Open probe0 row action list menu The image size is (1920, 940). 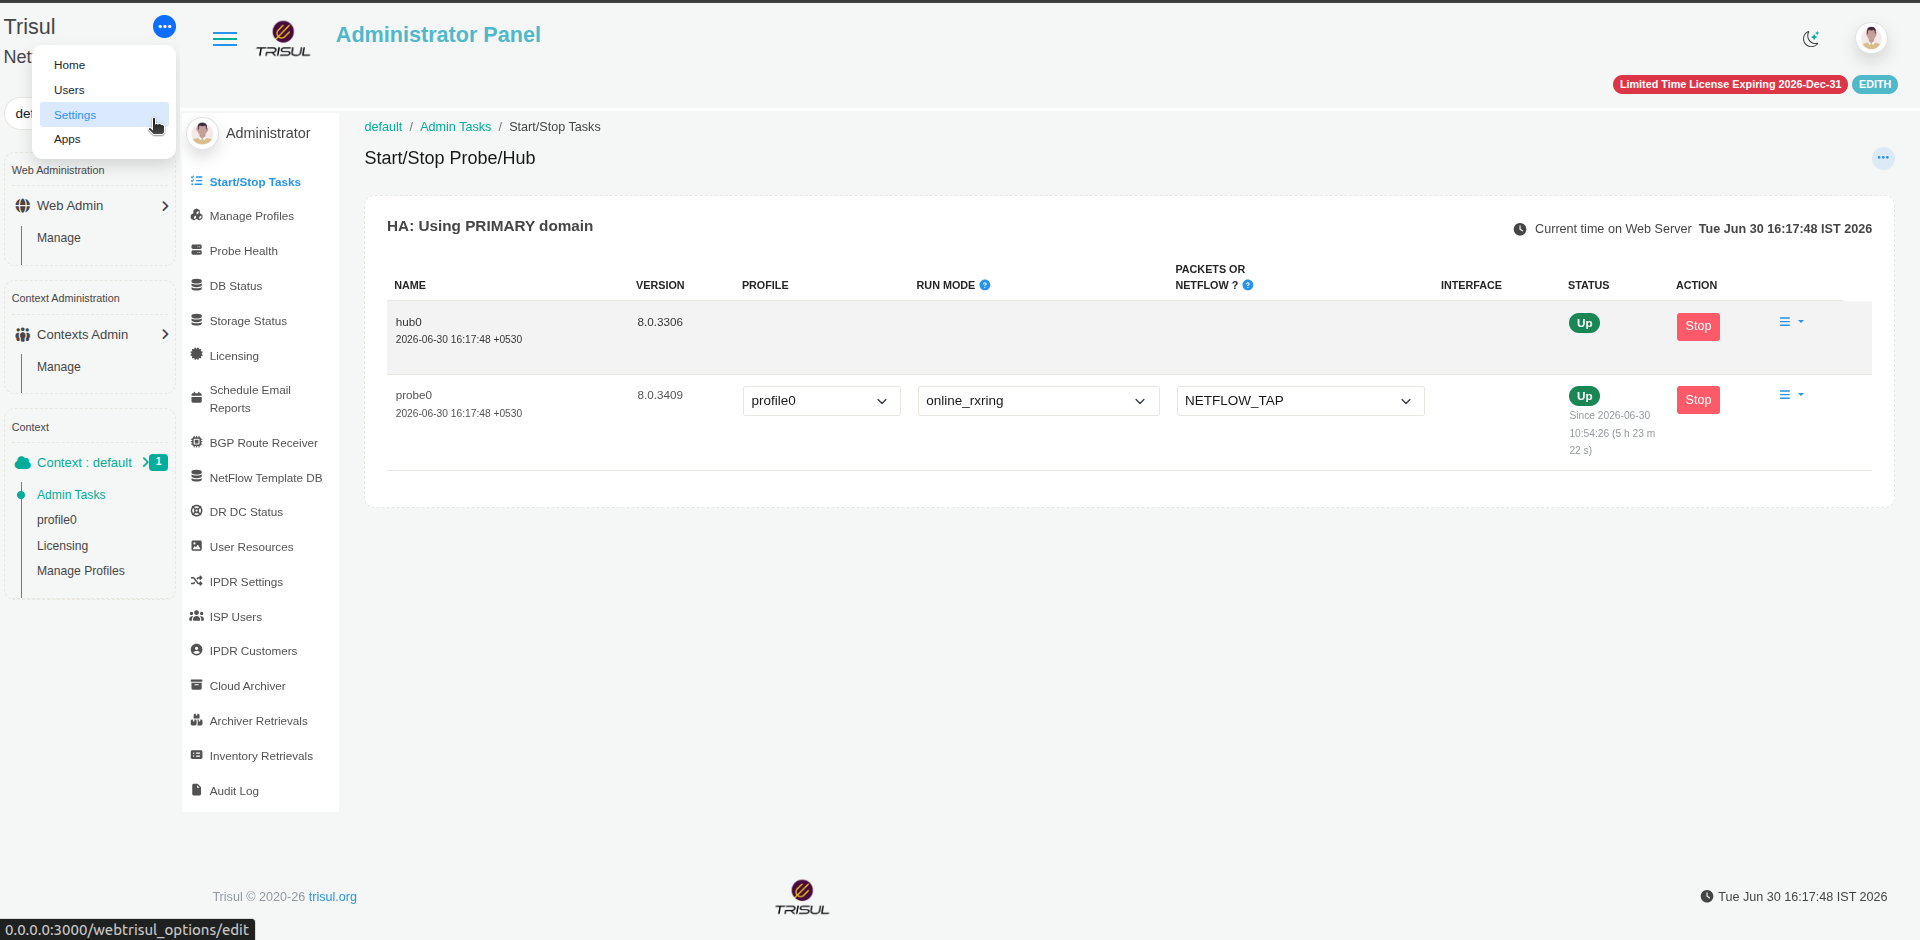point(1791,395)
